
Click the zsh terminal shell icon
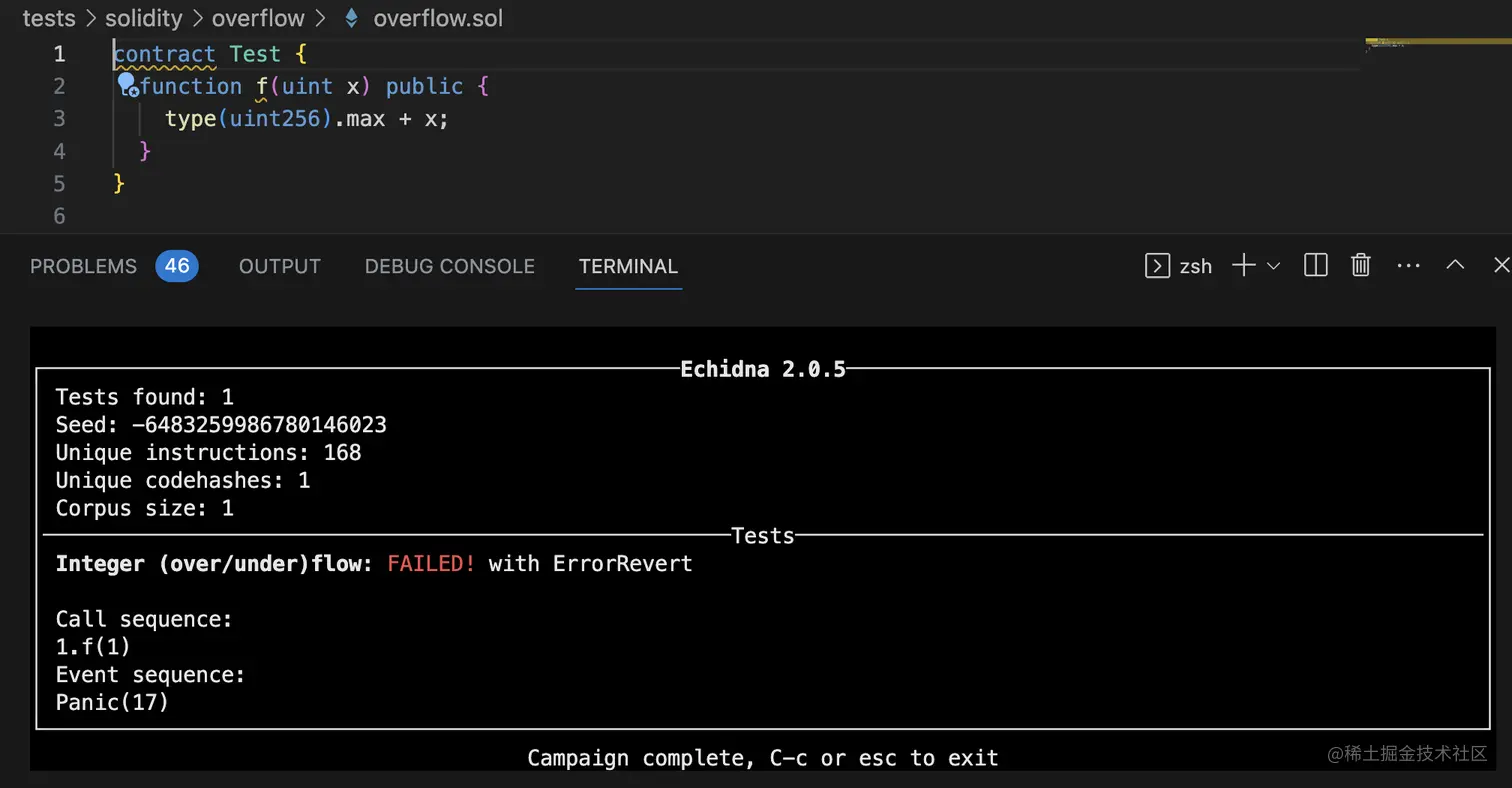click(1157, 266)
